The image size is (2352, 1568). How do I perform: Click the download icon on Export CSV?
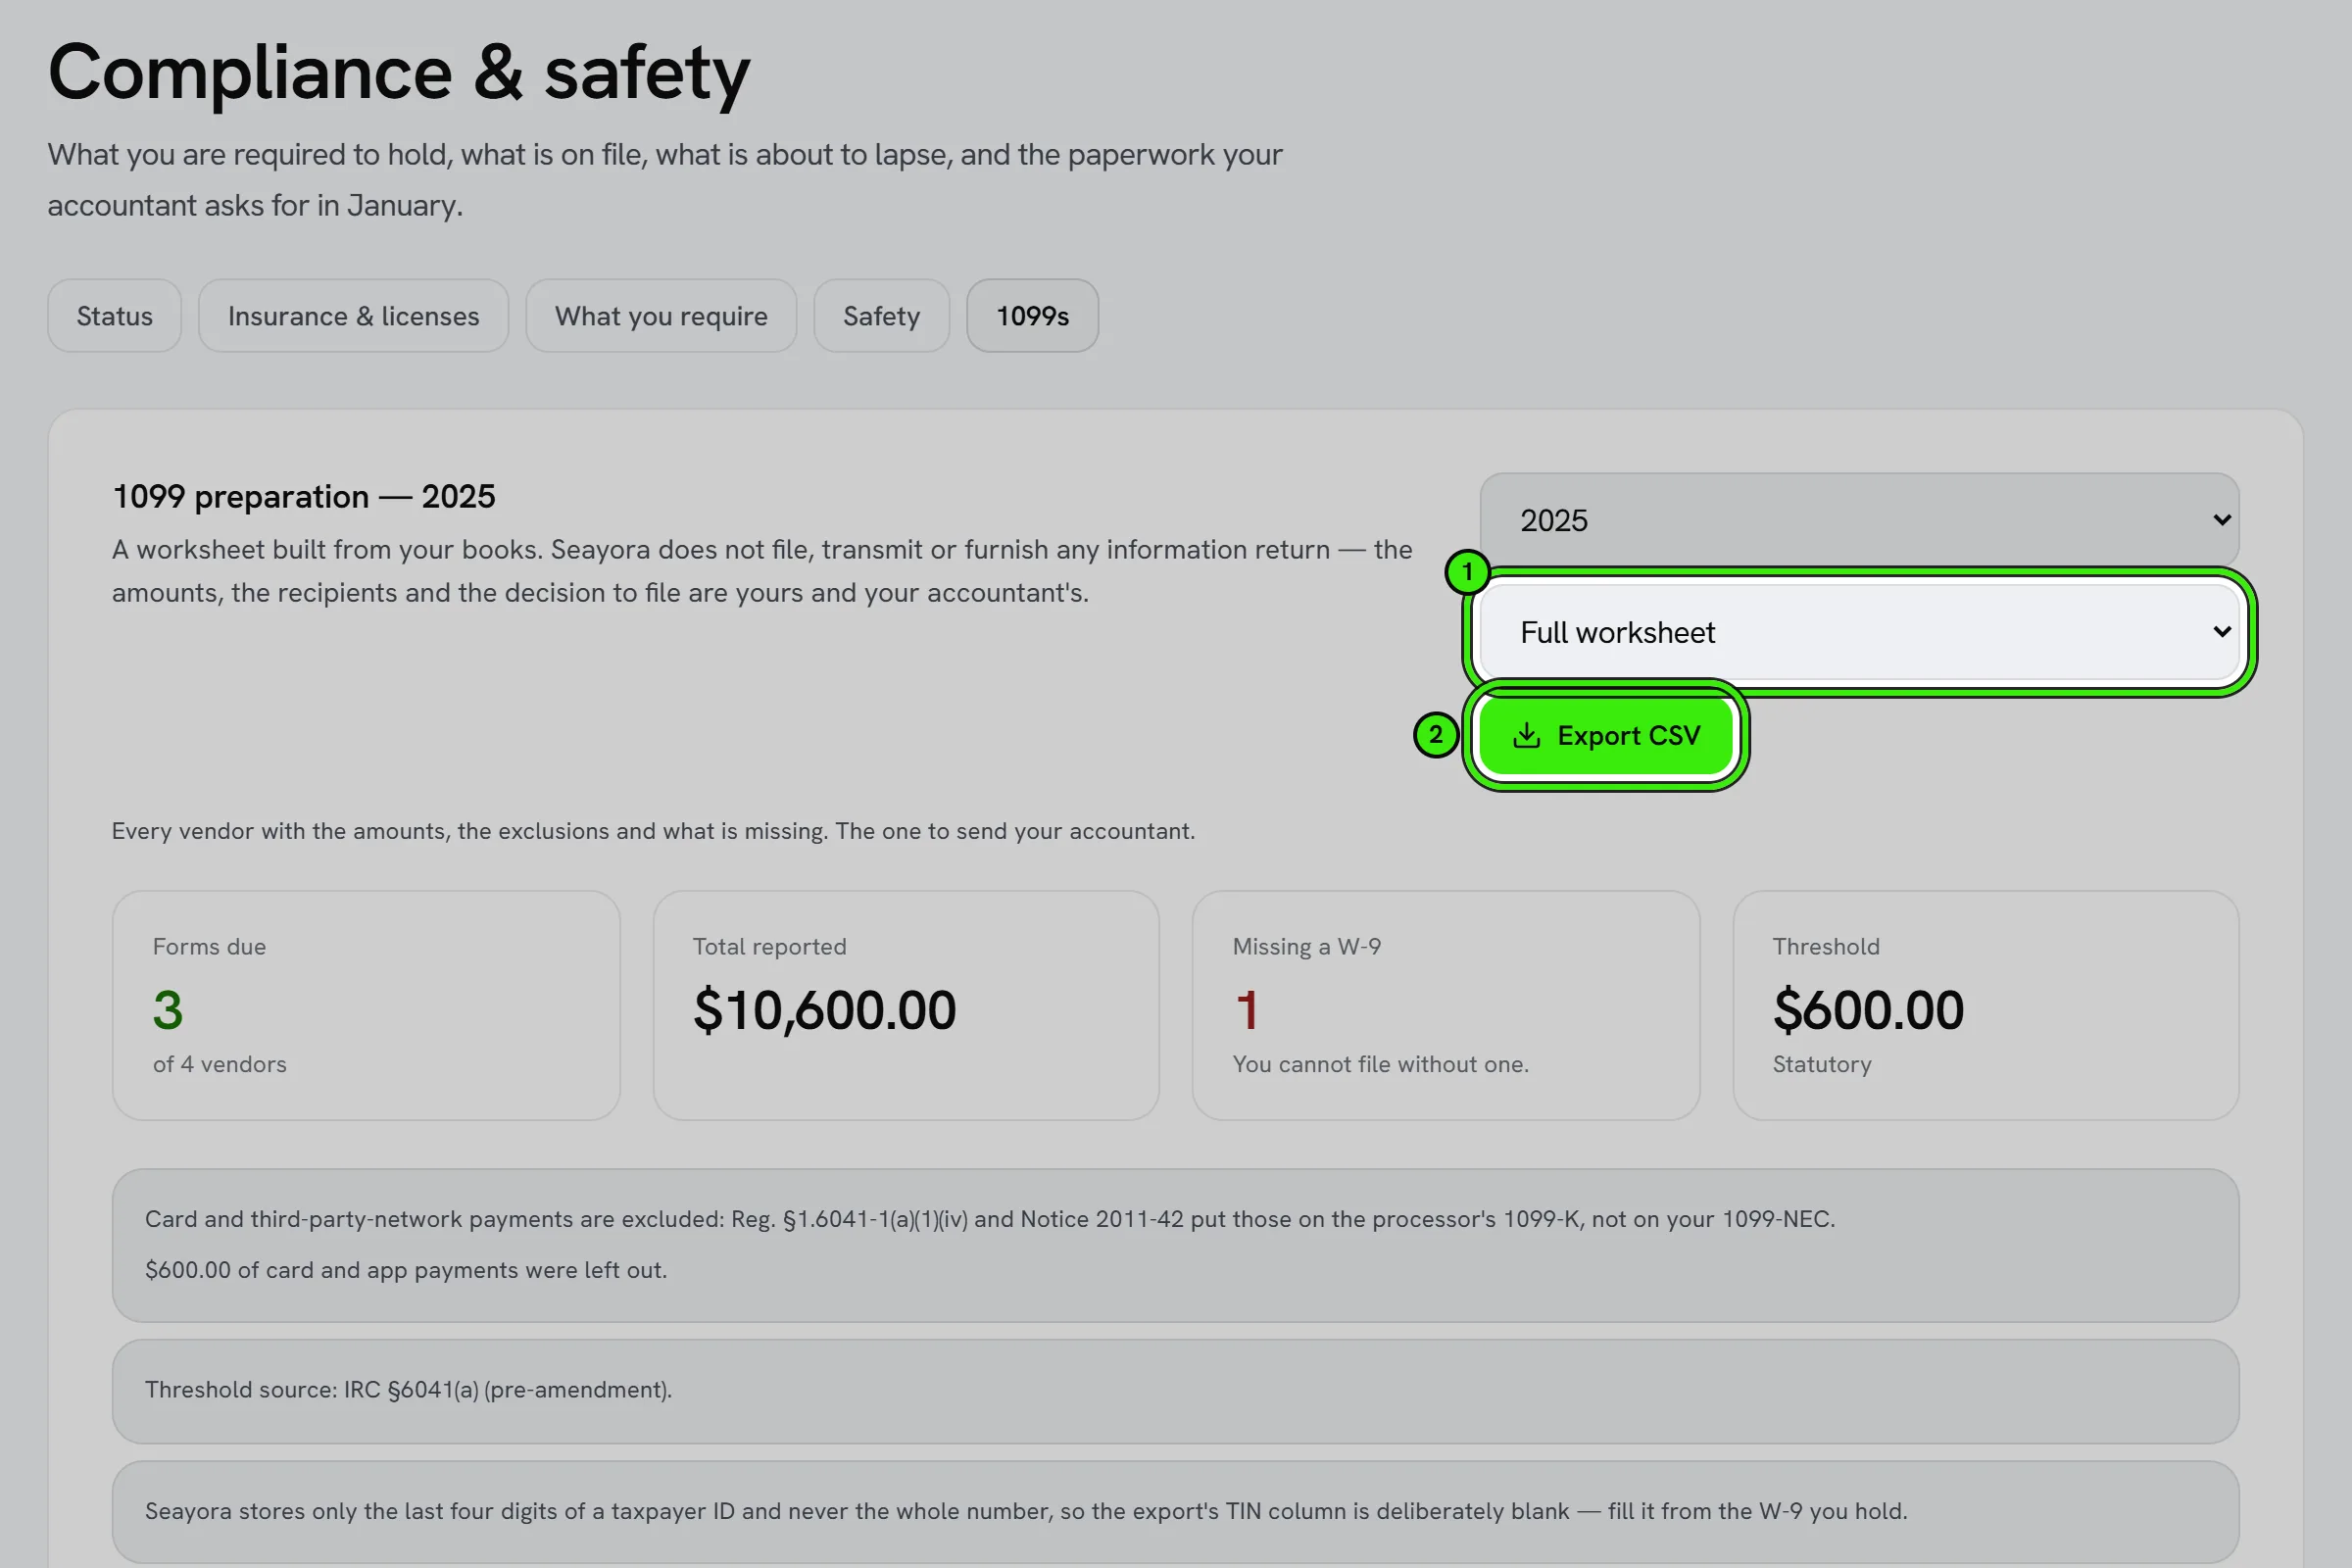1526,735
